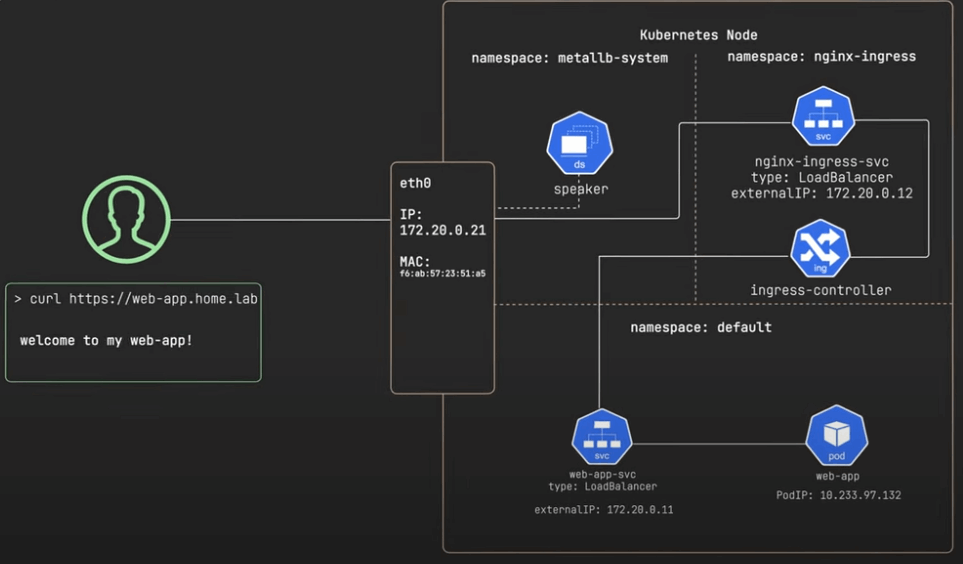Select the namespace: metallb-system label
This screenshot has width=963, height=564.
[x=569, y=58]
